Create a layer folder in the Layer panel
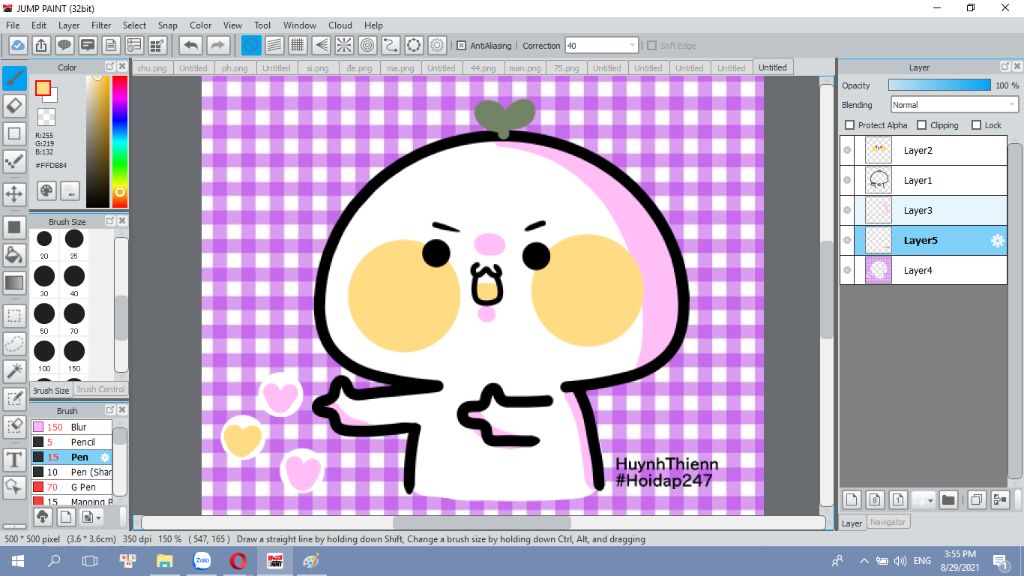 pos(948,500)
